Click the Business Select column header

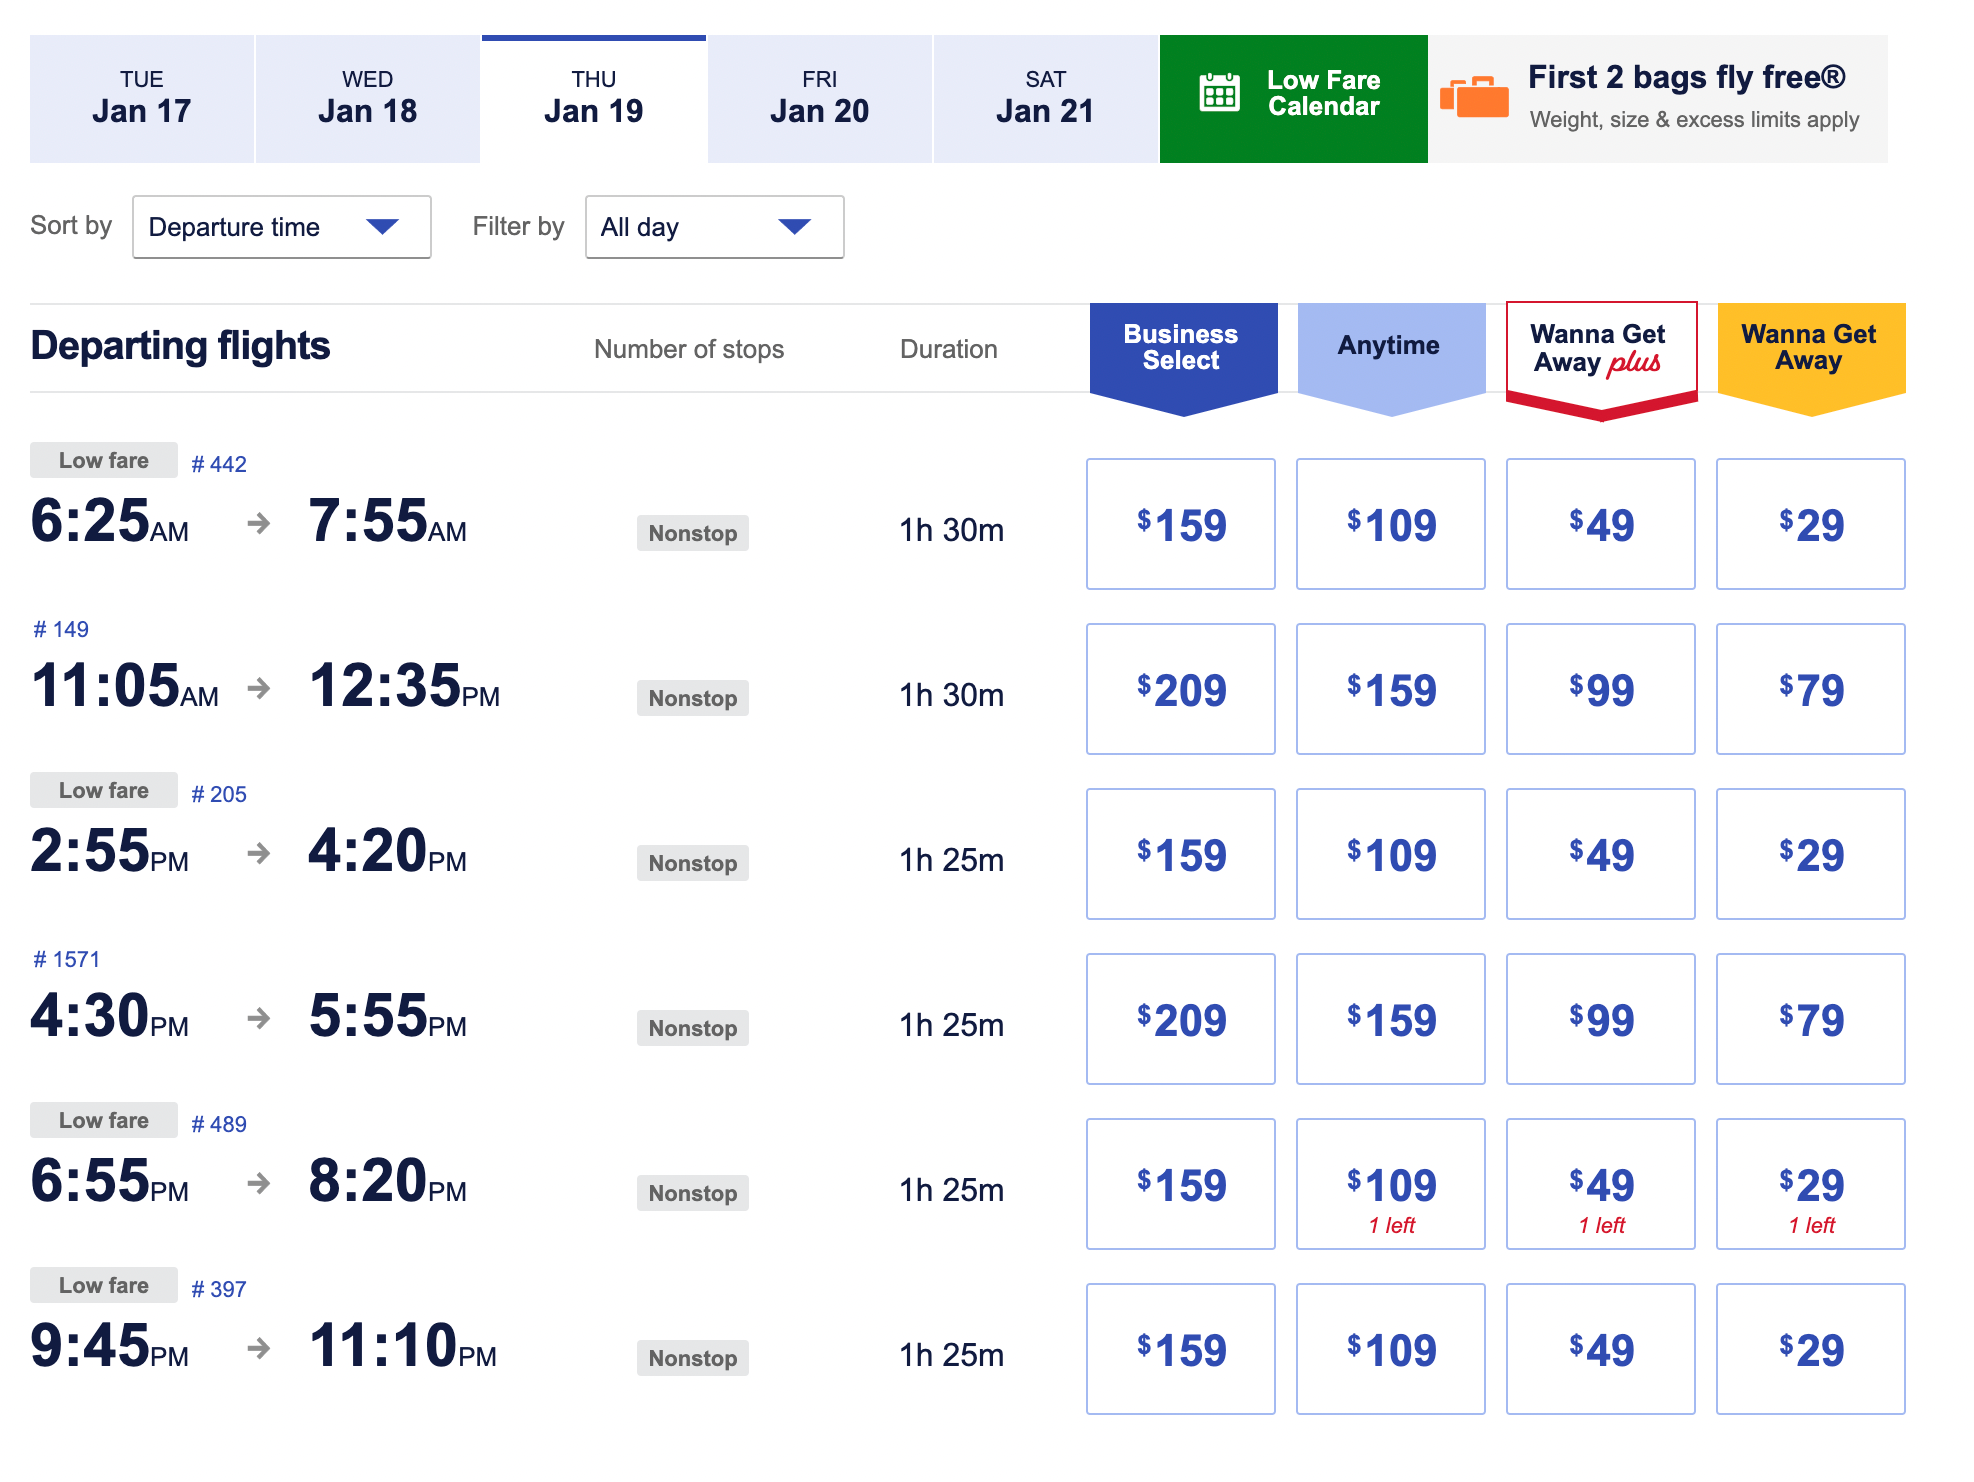(x=1182, y=348)
